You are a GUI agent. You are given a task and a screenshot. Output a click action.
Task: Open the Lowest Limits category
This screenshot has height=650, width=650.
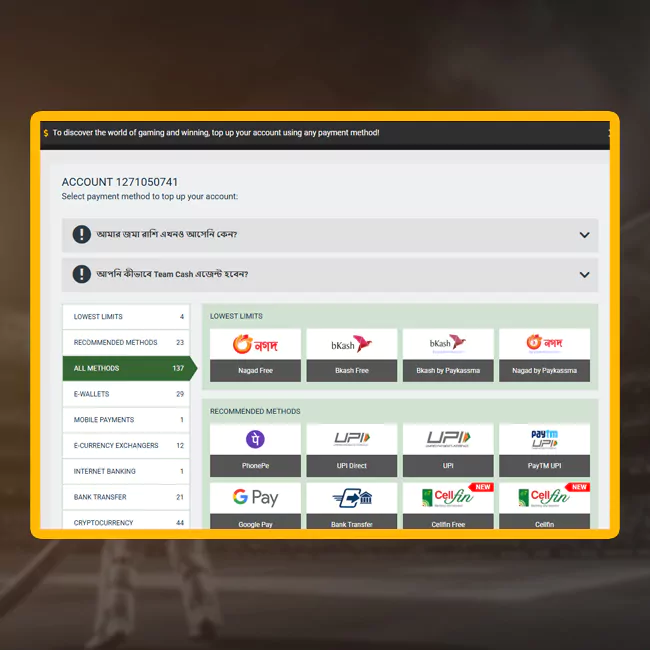pyautogui.click(x=126, y=317)
